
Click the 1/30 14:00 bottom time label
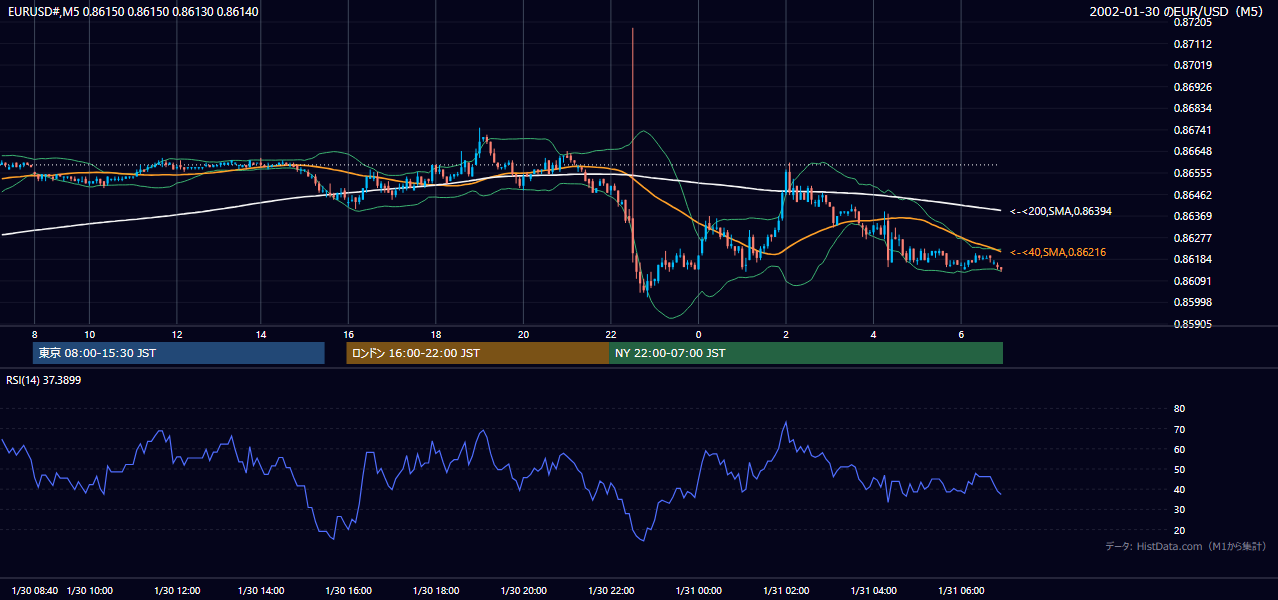261,591
